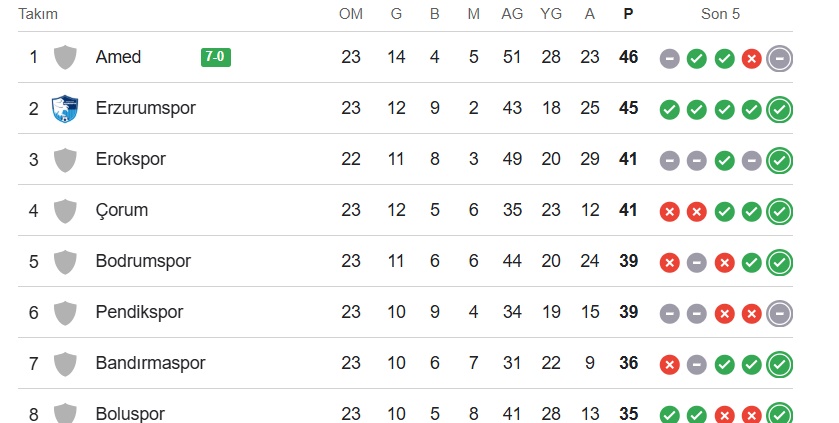Click the Takım column header
This screenshot has width=839, height=423.
point(38,14)
